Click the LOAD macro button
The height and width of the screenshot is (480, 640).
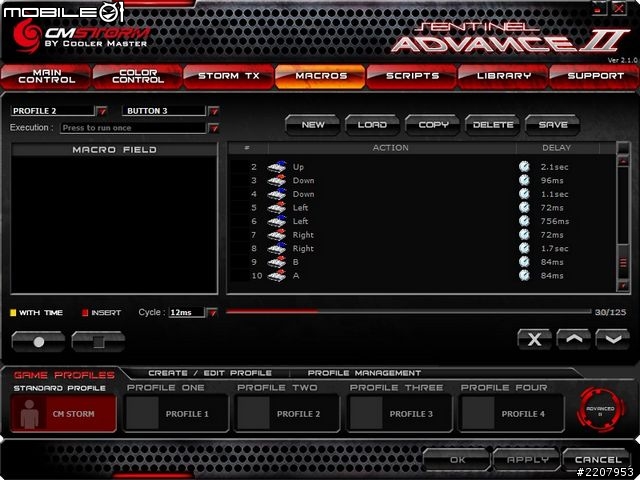point(372,125)
